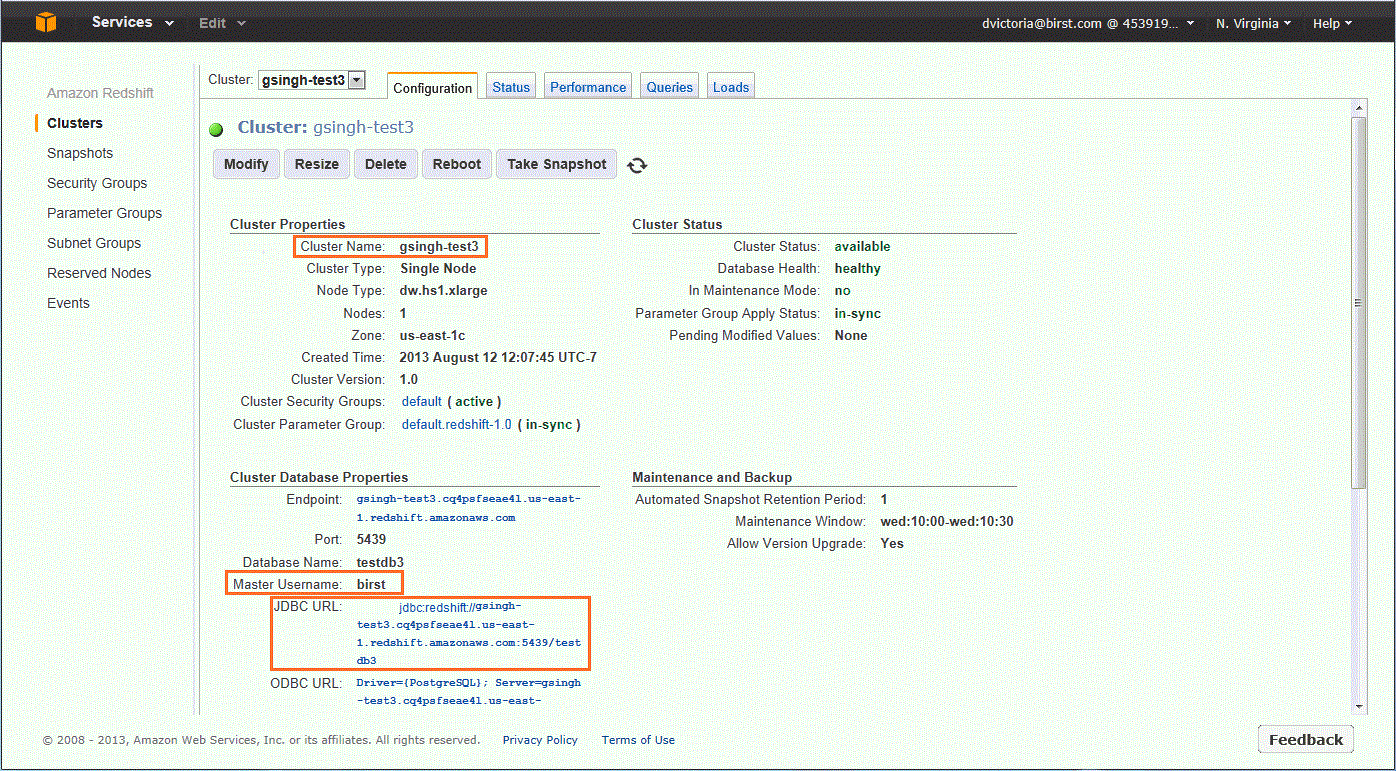
Task: Open the Queries tab
Action: click(669, 87)
